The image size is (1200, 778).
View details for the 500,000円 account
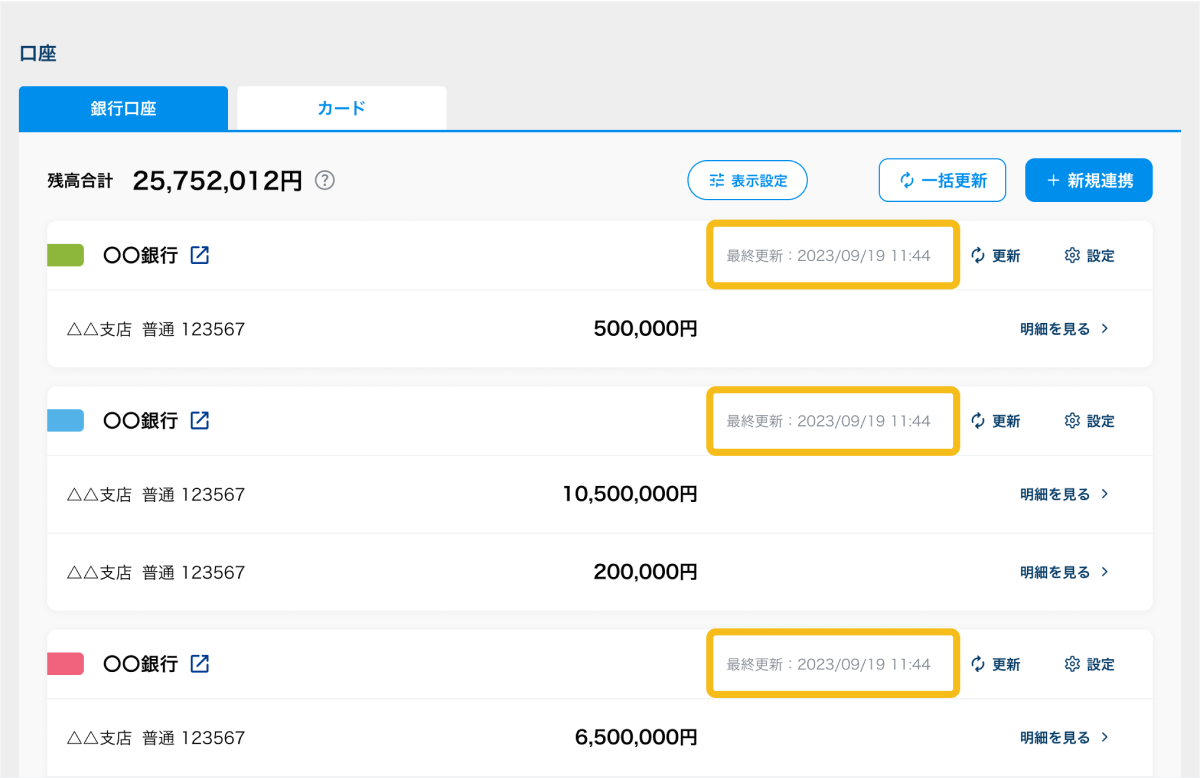point(1064,328)
